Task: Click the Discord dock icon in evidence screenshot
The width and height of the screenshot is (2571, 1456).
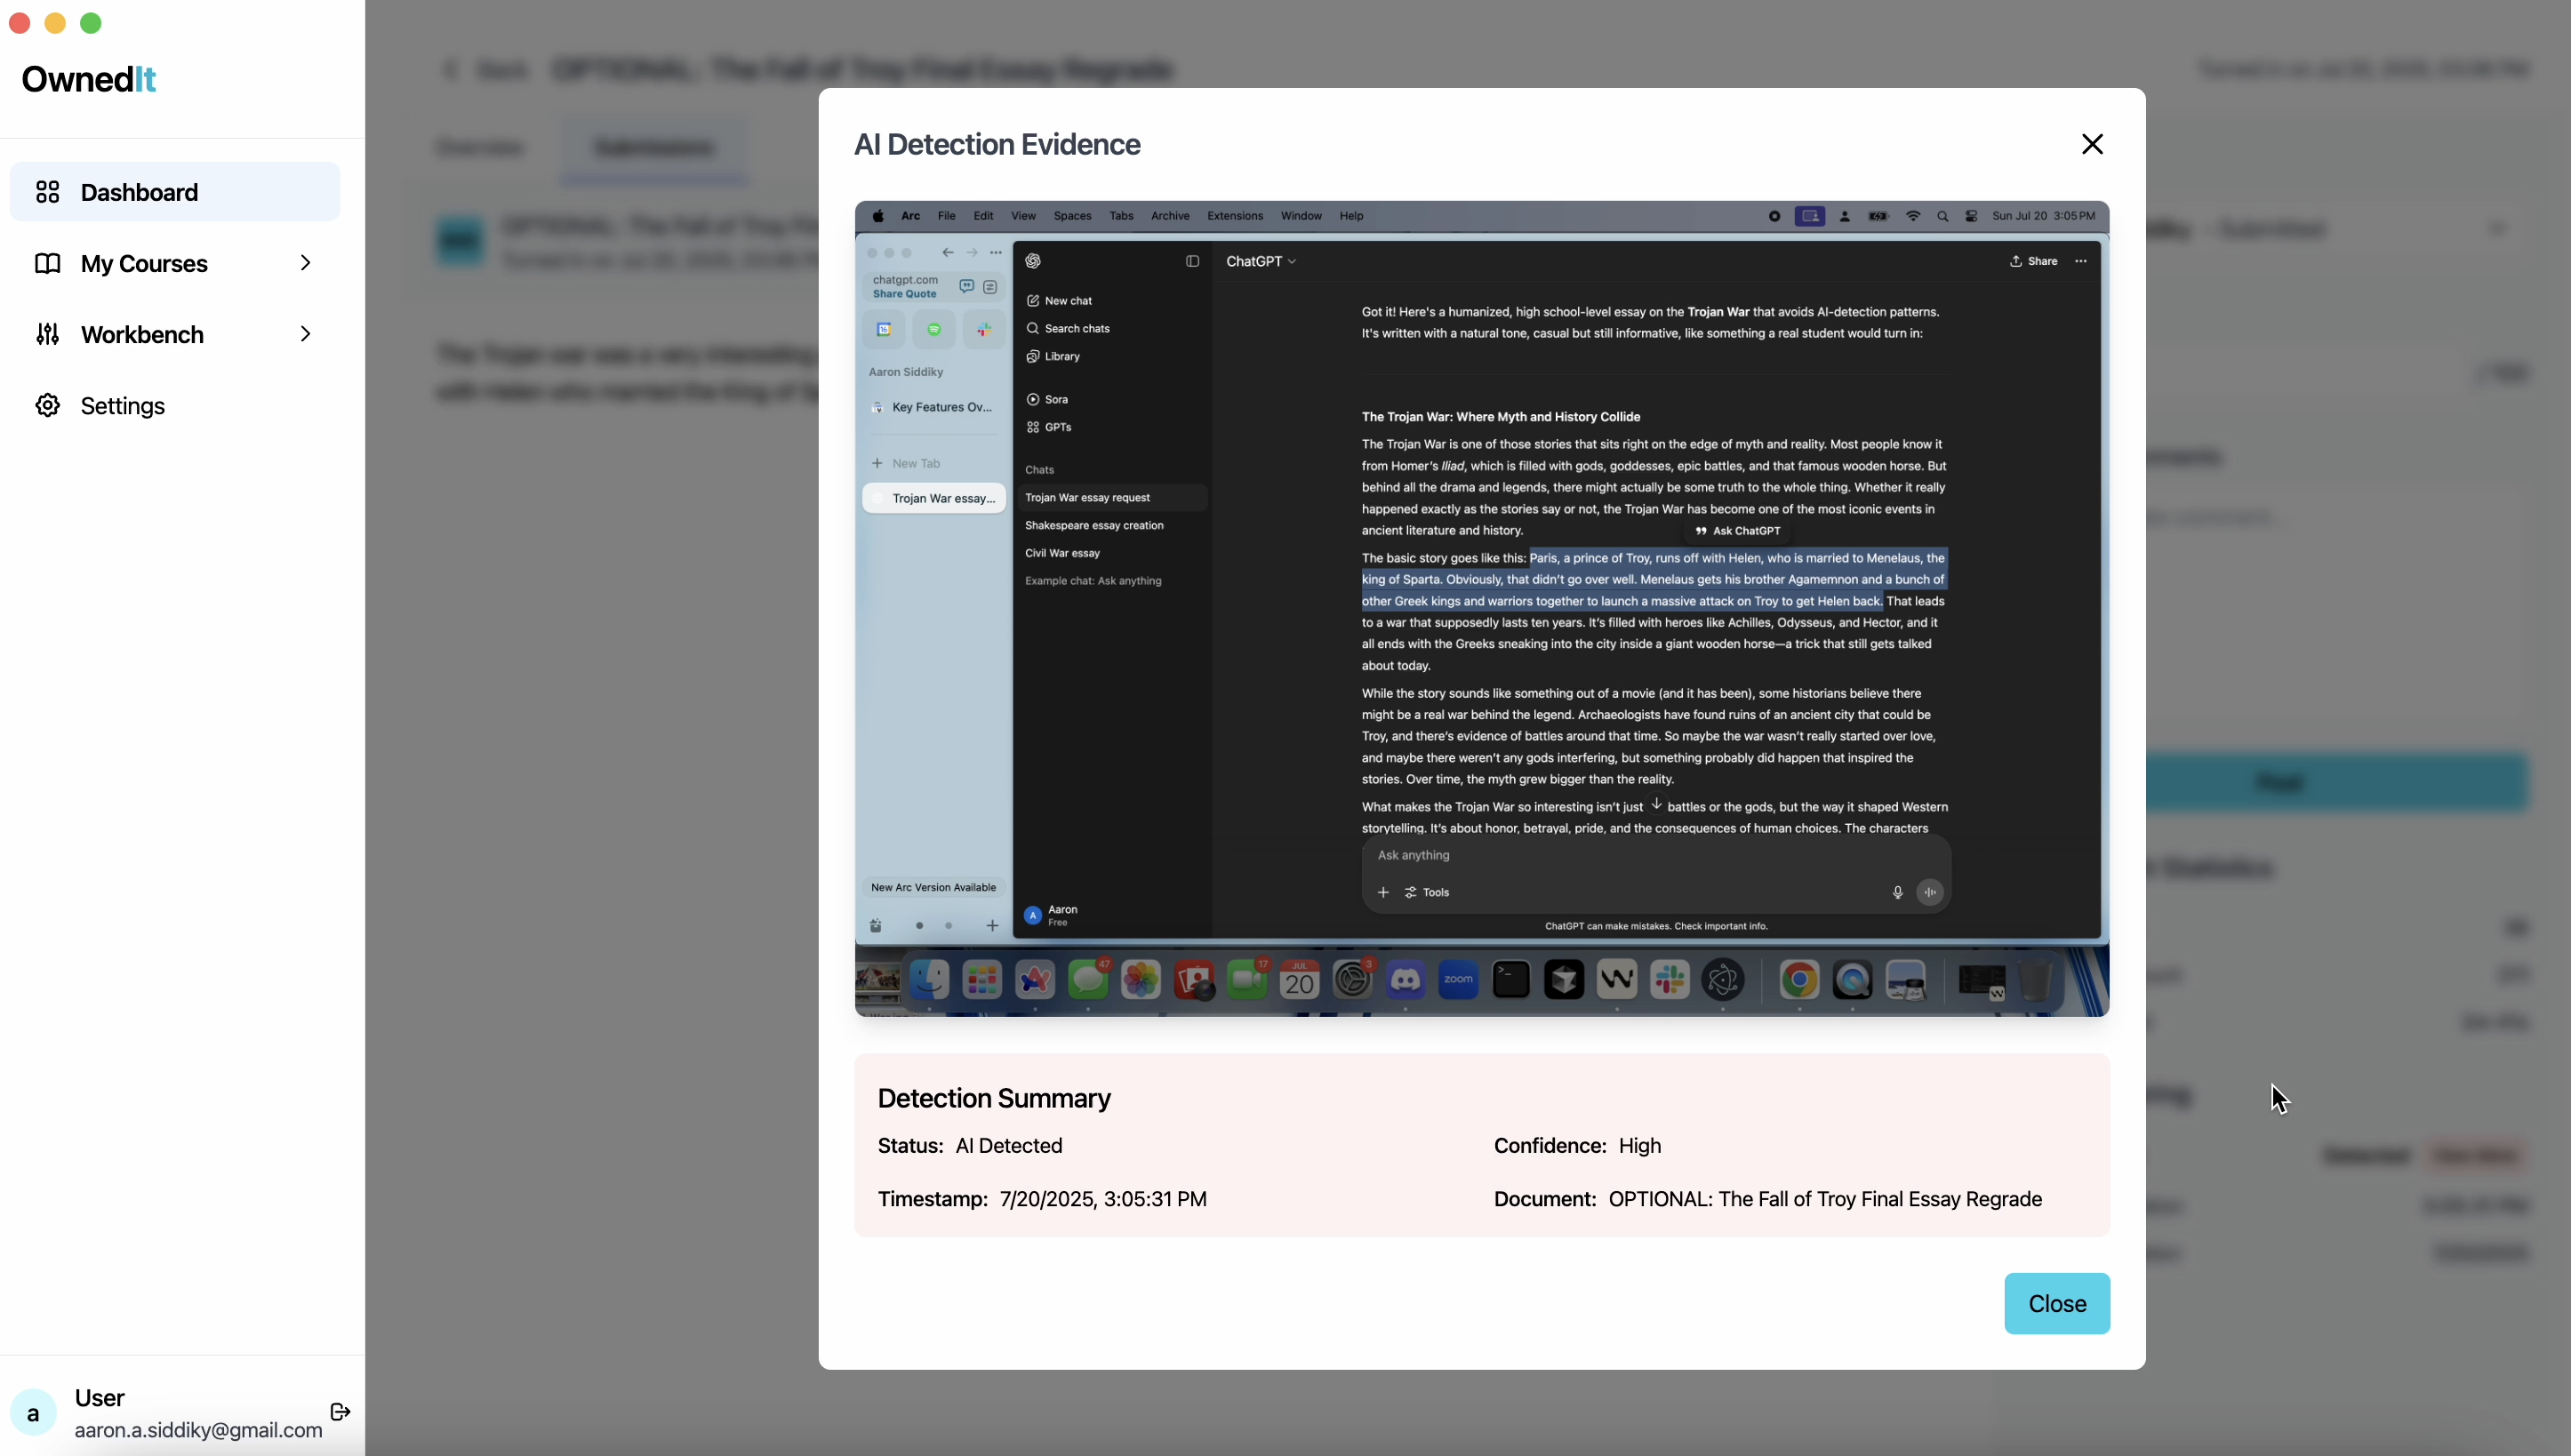Action: tap(1405, 981)
